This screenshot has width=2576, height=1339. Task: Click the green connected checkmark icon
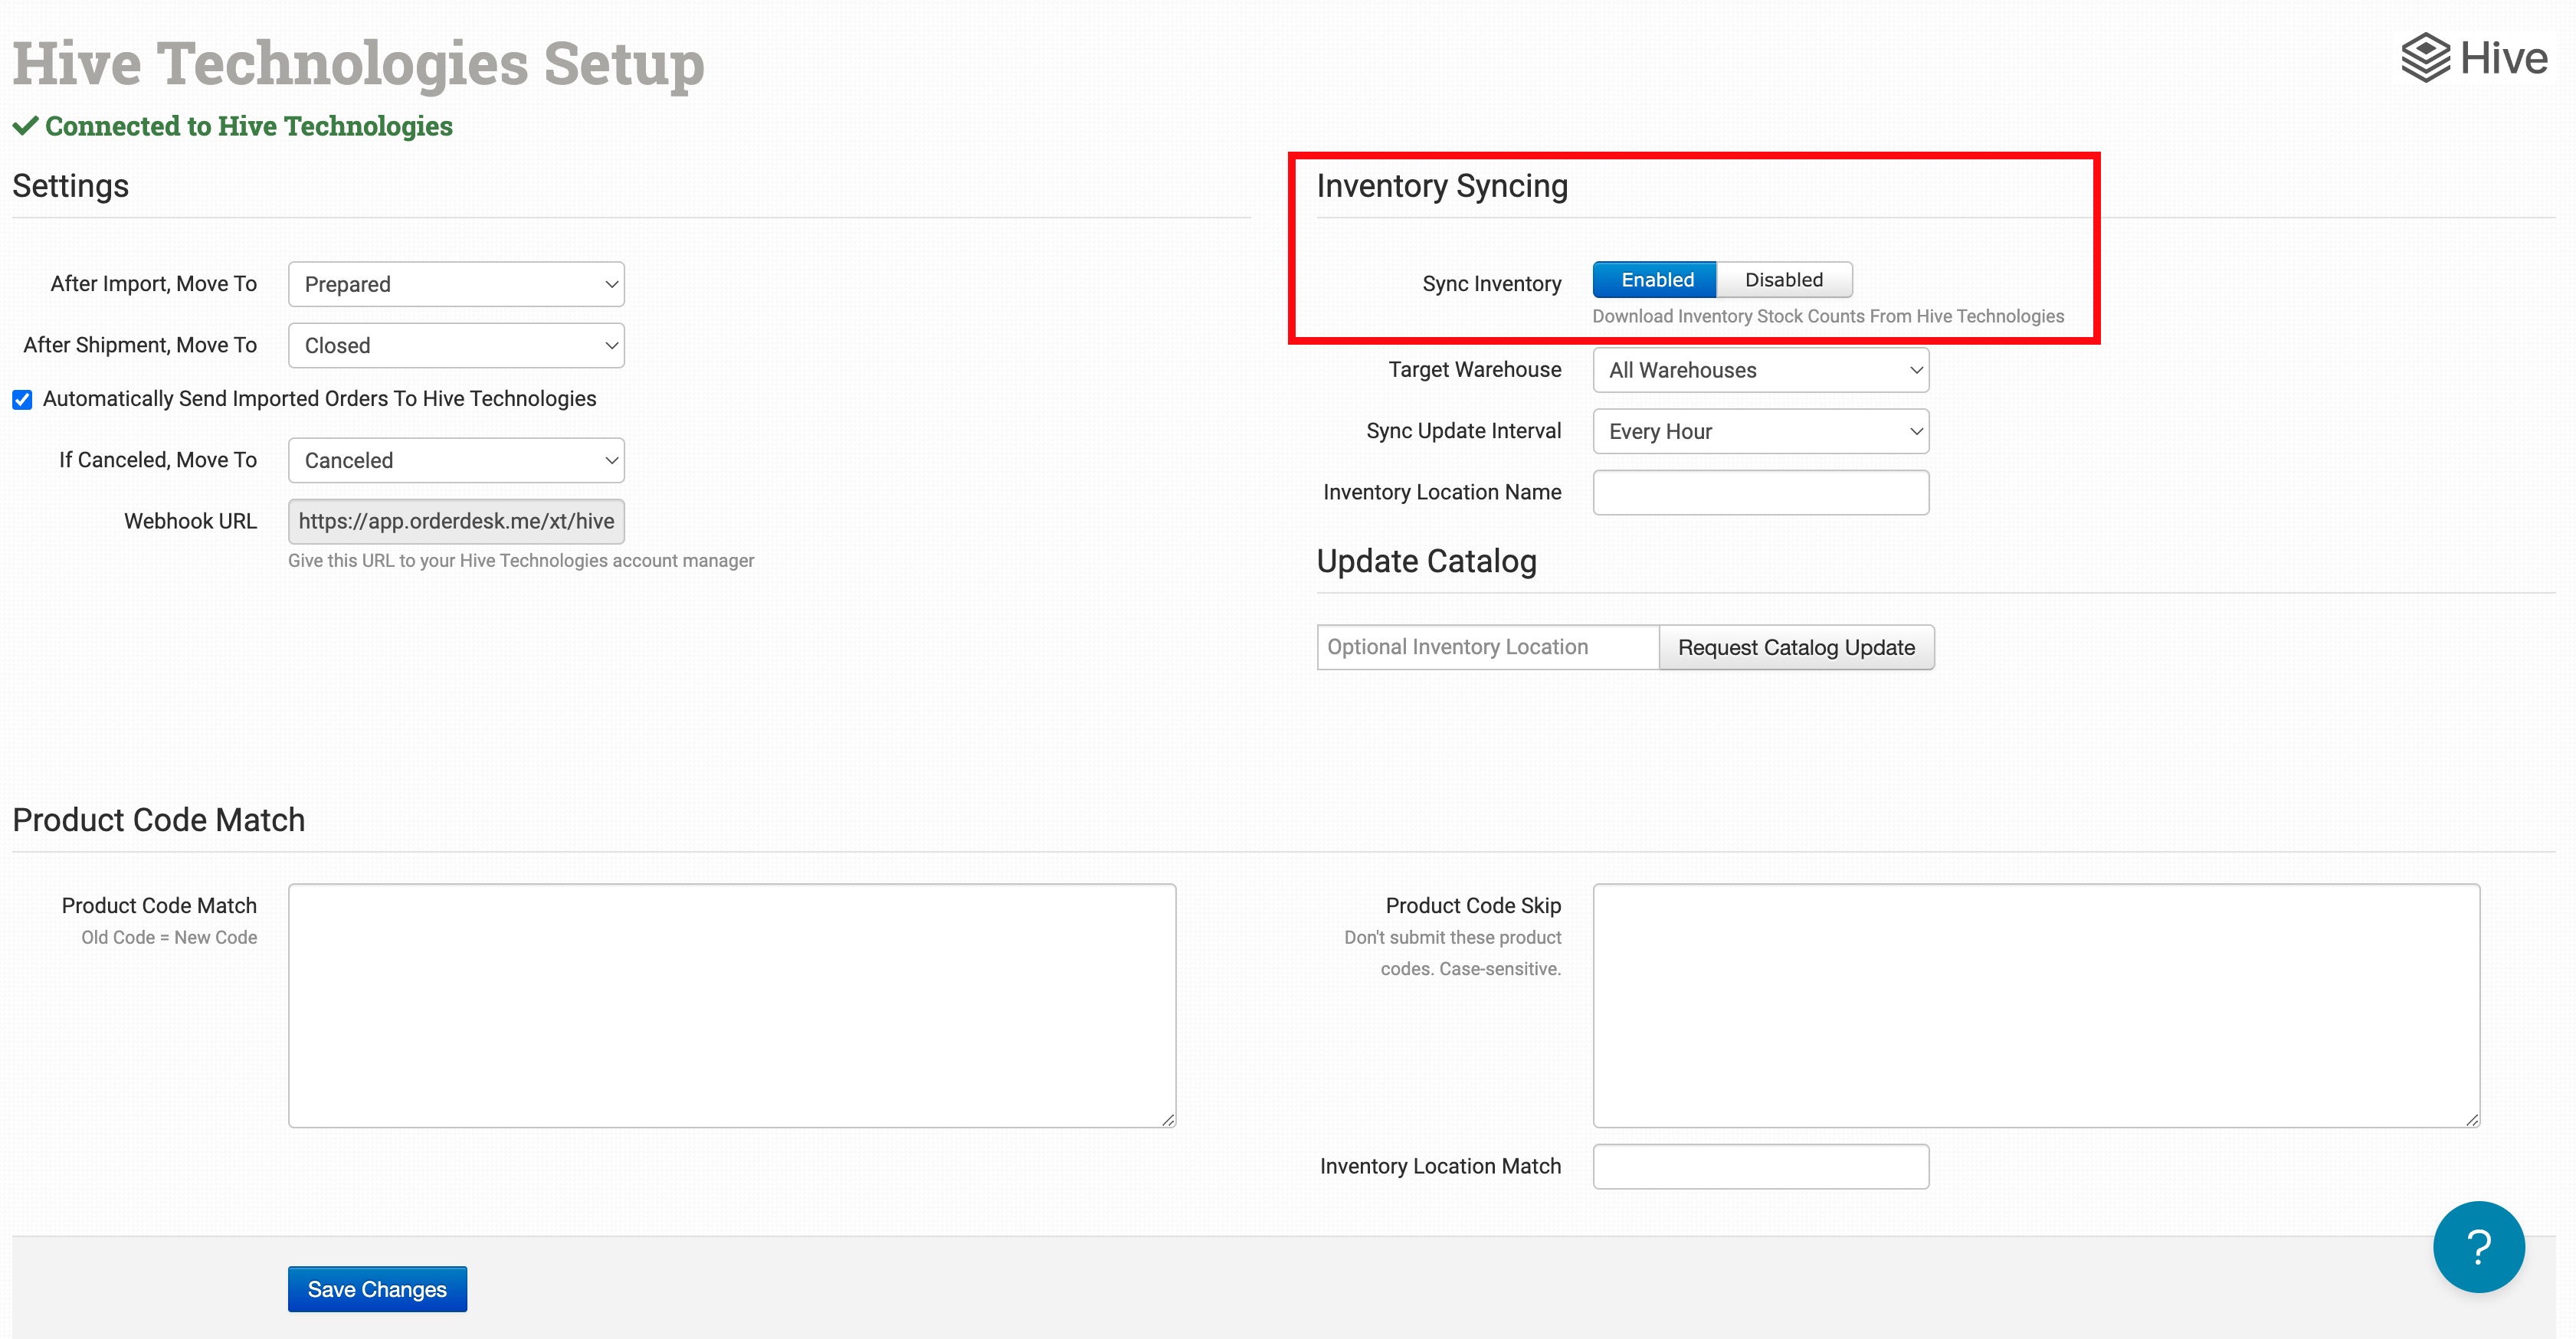coord(26,126)
